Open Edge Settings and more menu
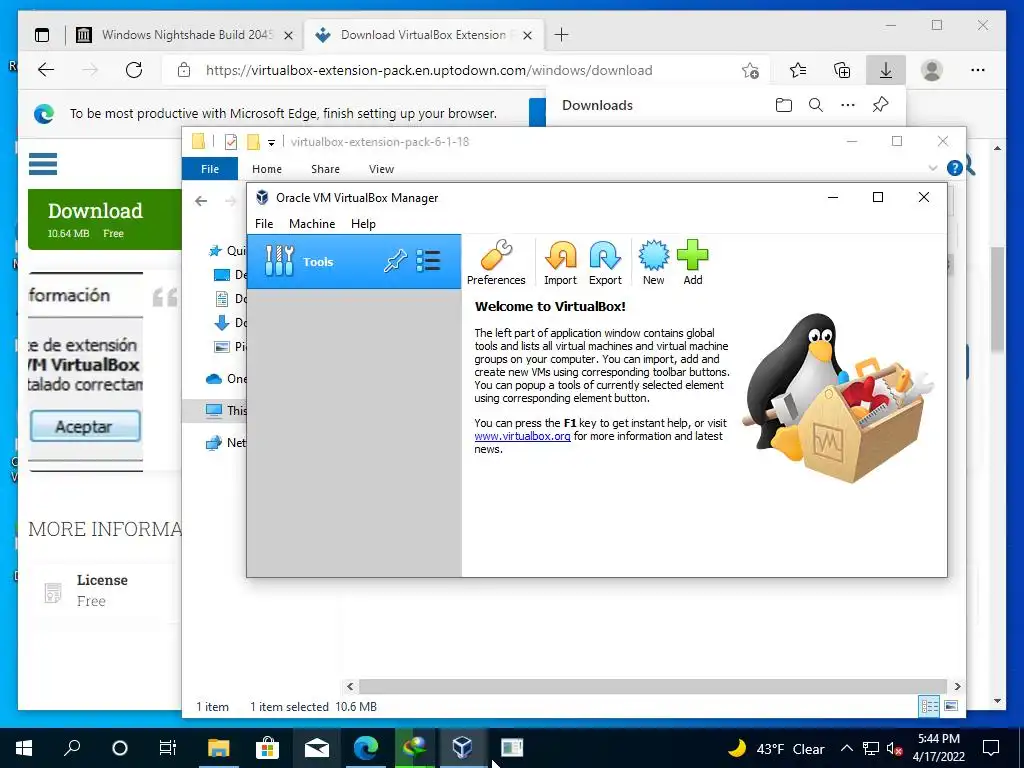The height and width of the screenshot is (768, 1024). point(978,70)
